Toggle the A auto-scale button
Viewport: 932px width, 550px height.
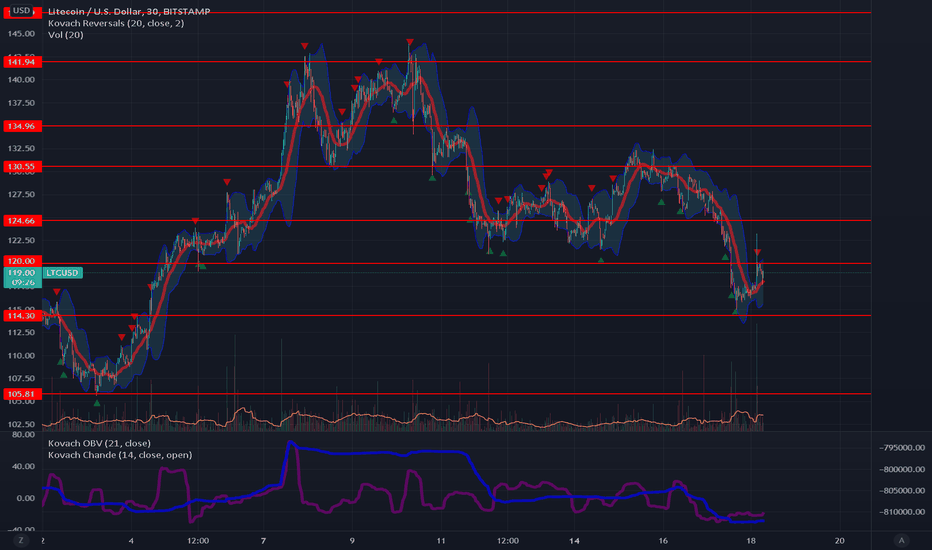(x=901, y=540)
